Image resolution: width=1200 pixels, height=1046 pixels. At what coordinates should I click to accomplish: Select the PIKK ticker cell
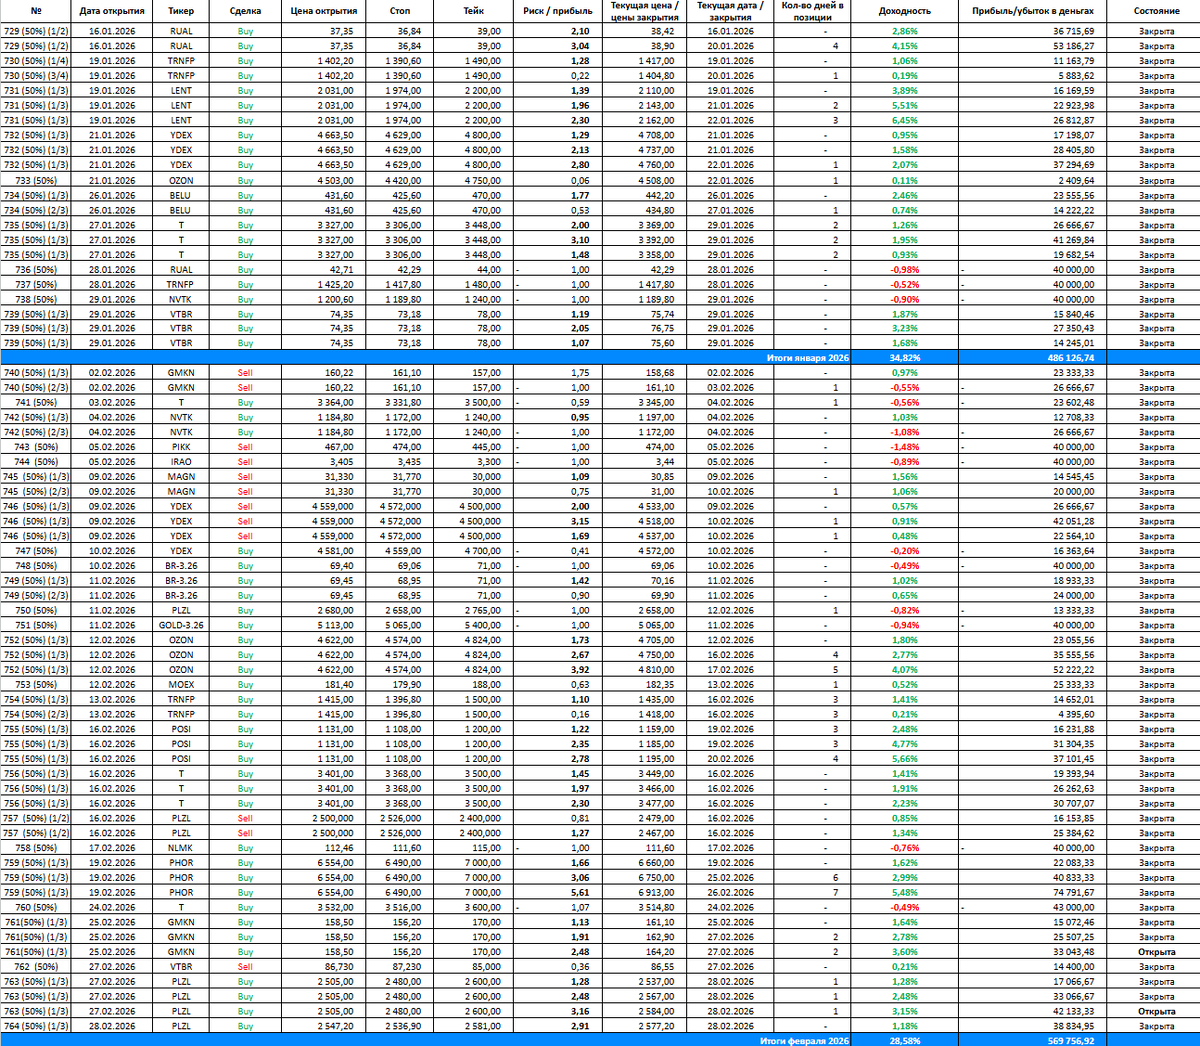pyautogui.click(x=181, y=447)
